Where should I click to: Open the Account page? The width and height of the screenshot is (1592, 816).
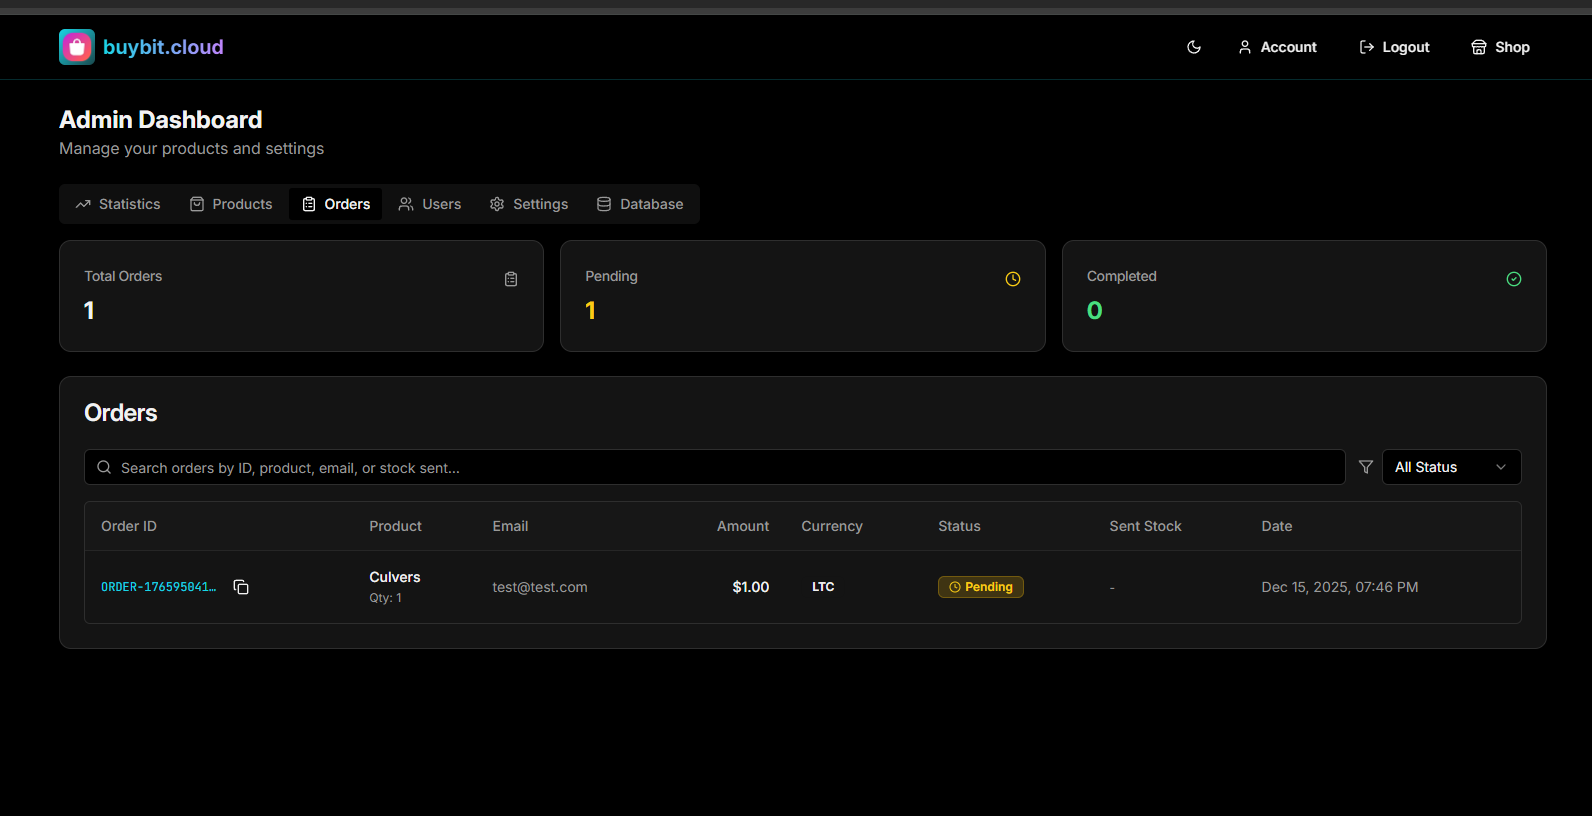pos(1277,47)
